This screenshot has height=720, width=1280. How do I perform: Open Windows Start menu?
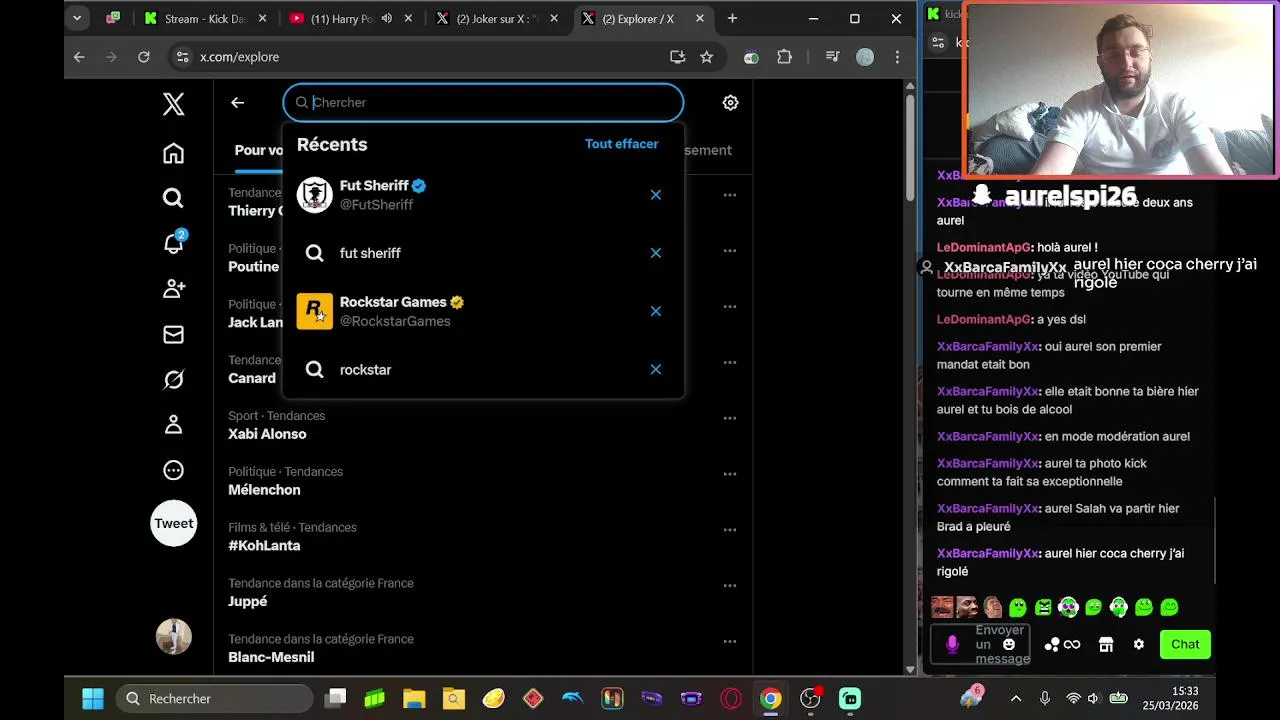pos(93,698)
